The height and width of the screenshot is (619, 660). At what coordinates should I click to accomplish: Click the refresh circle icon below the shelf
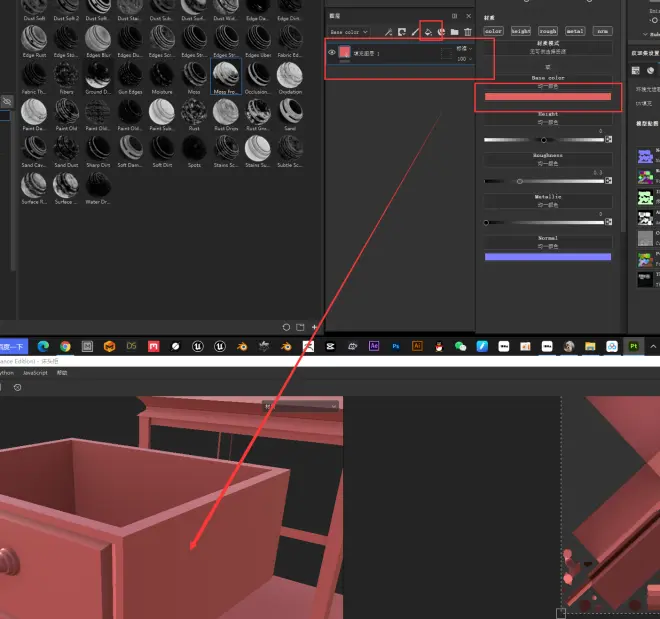click(x=286, y=327)
